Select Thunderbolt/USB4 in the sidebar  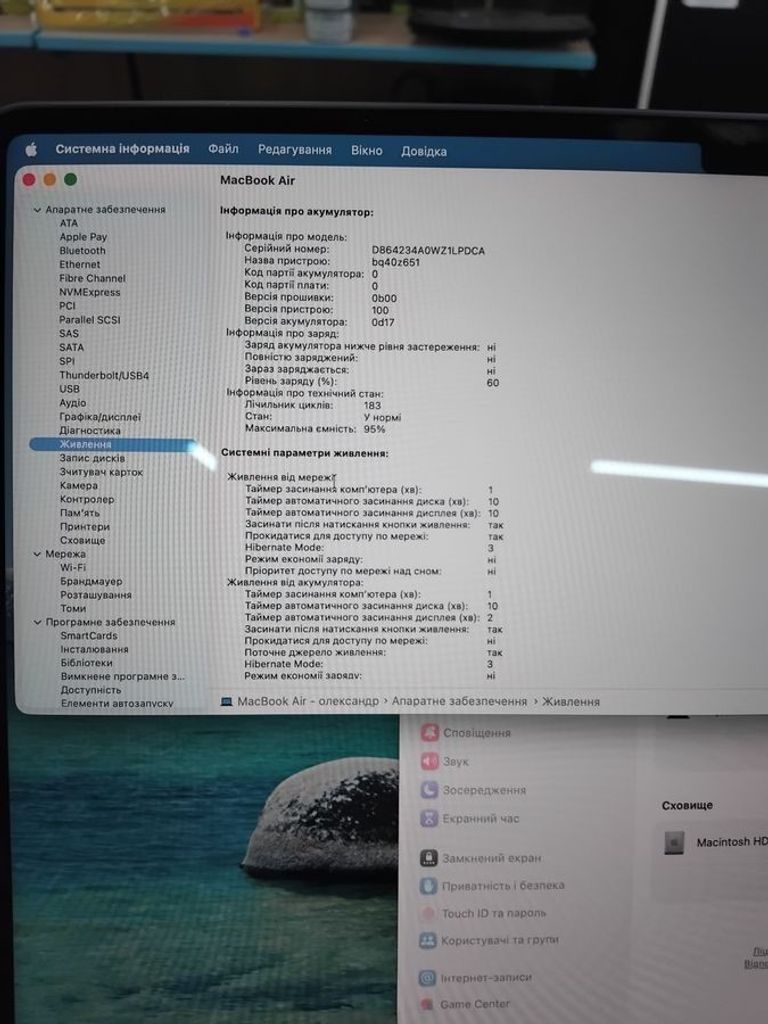click(104, 375)
